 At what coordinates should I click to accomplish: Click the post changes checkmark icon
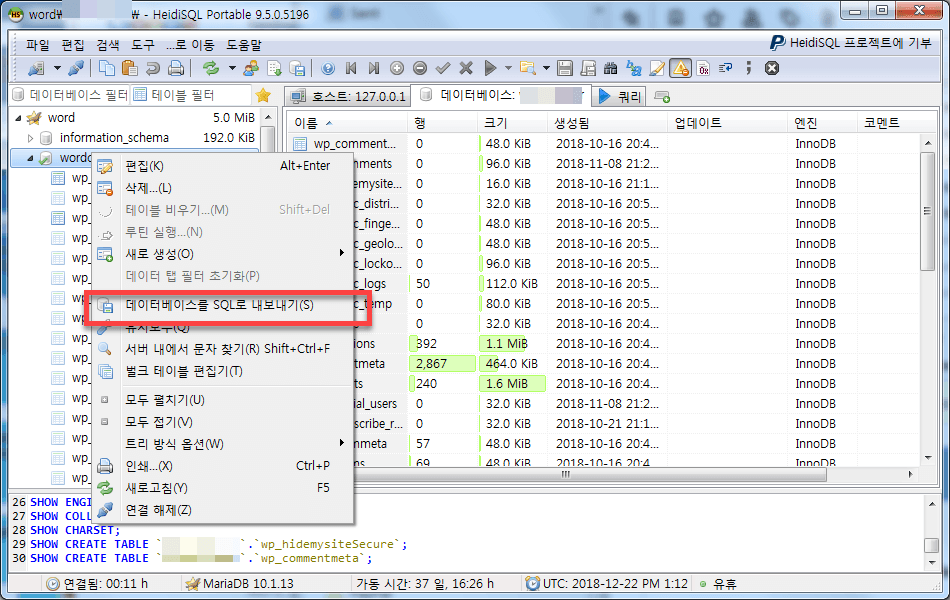443,68
